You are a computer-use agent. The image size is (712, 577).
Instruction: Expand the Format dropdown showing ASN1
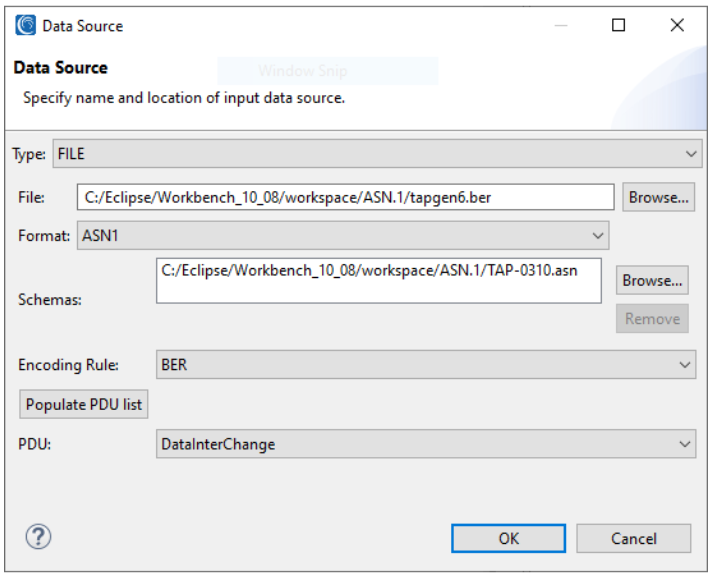(x=342, y=236)
